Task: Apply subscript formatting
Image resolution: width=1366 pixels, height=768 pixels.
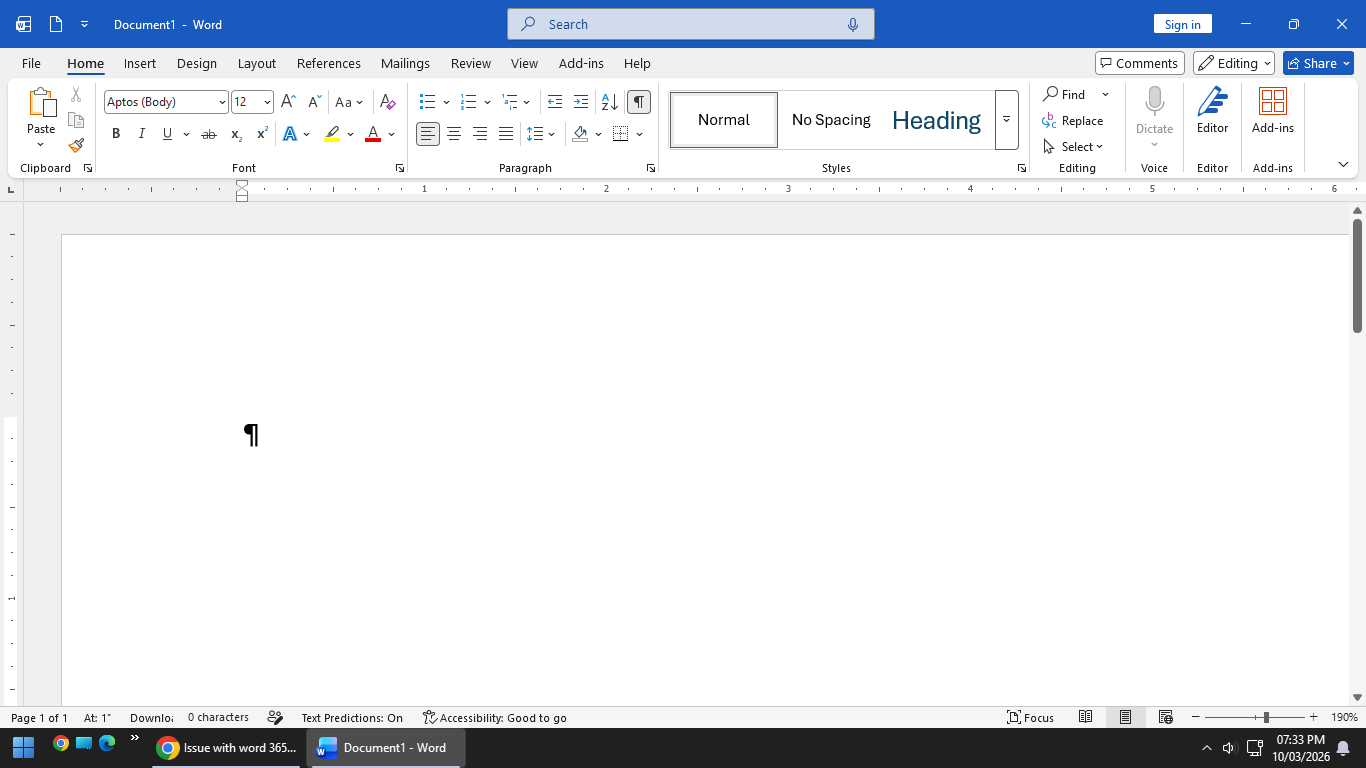Action: (x=236, y=134)
